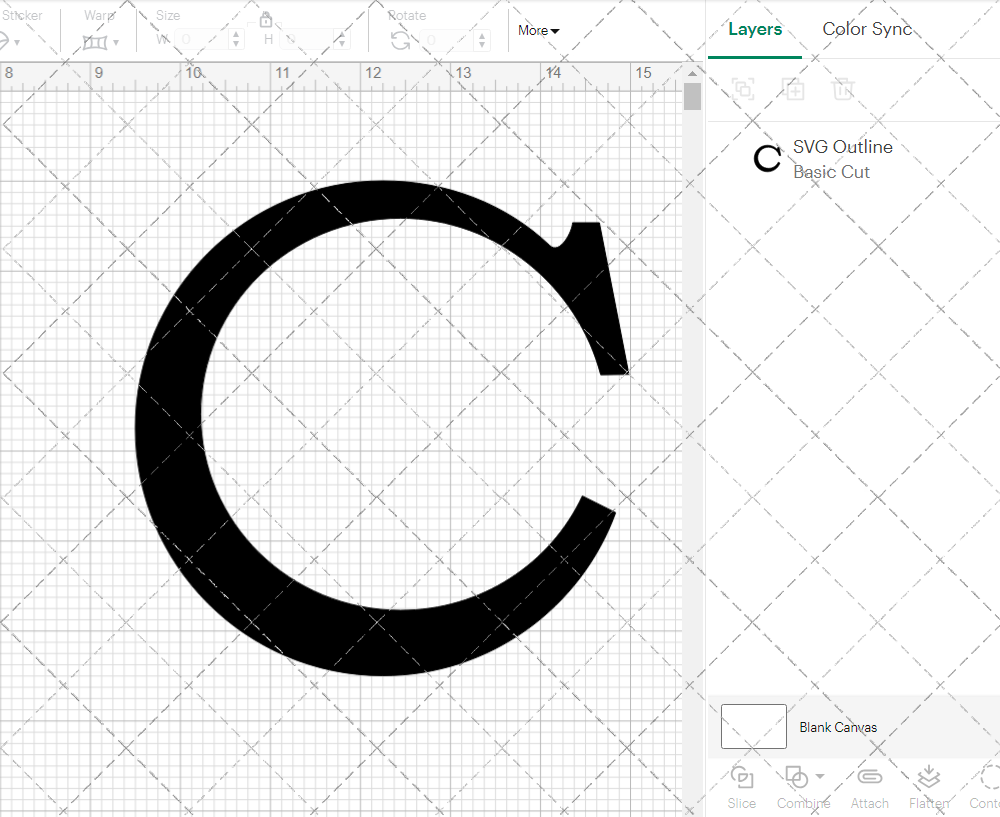This screenshot has height=817, width=1000.
Task: Open the Blank Canvas color swatch
Action: click(x=753, y=727)
